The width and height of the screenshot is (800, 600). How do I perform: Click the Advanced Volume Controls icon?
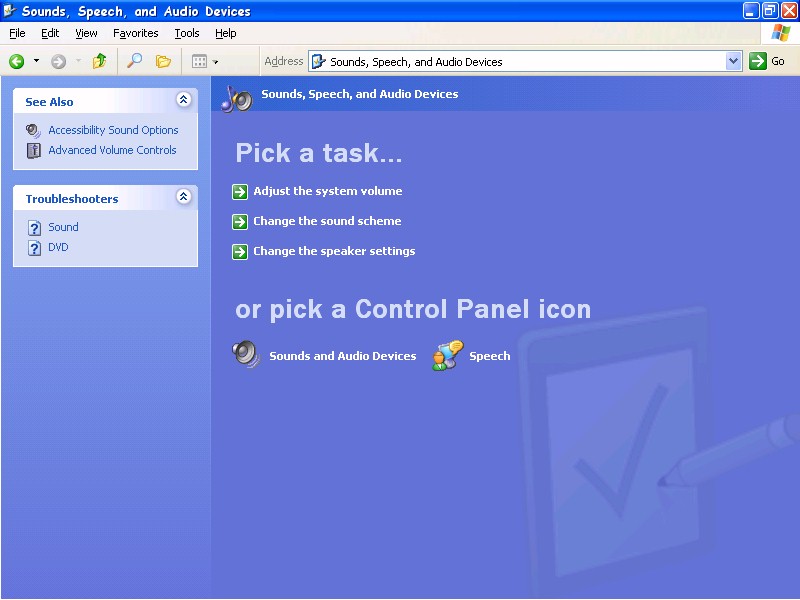click(34, 151)
